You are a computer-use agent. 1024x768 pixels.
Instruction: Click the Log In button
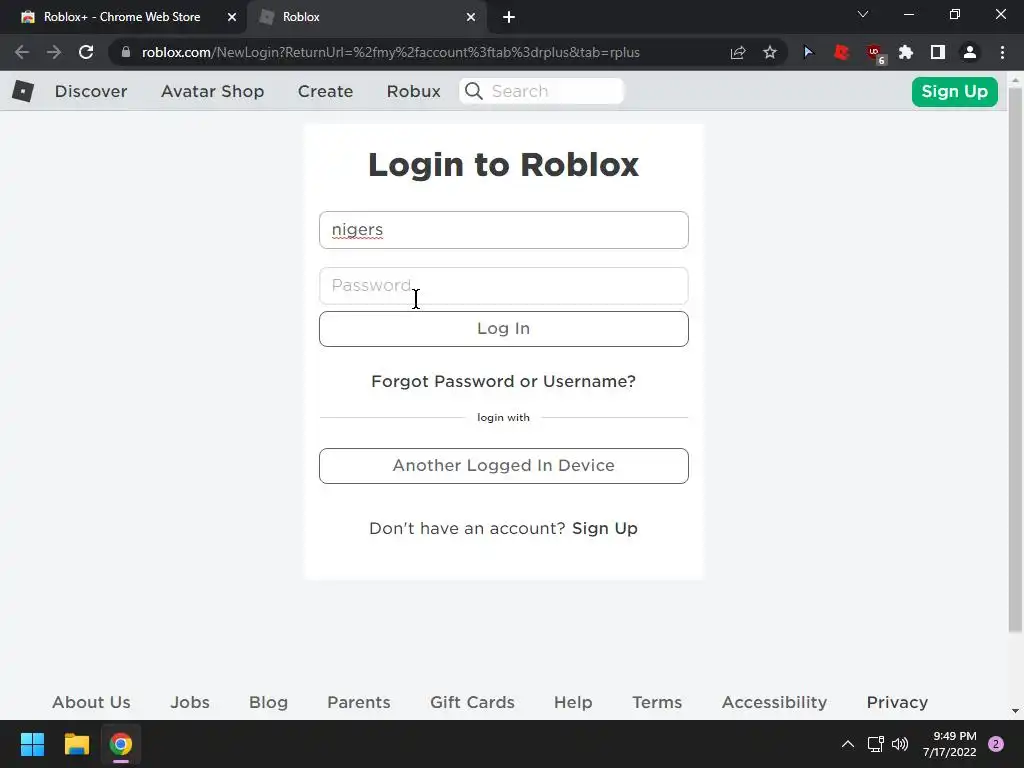504,328
